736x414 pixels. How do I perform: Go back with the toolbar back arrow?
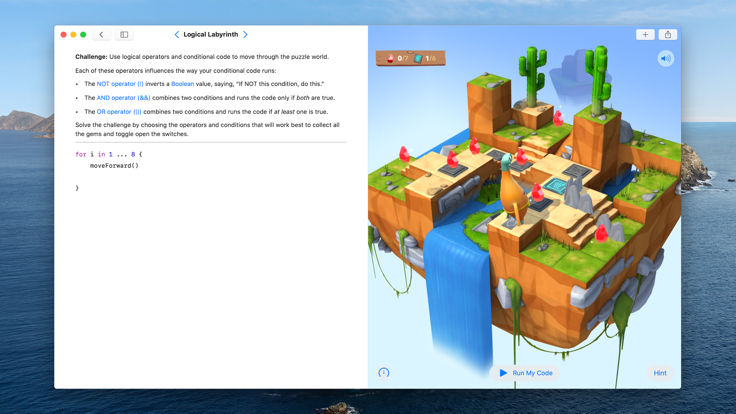click(x=101, y=35)
